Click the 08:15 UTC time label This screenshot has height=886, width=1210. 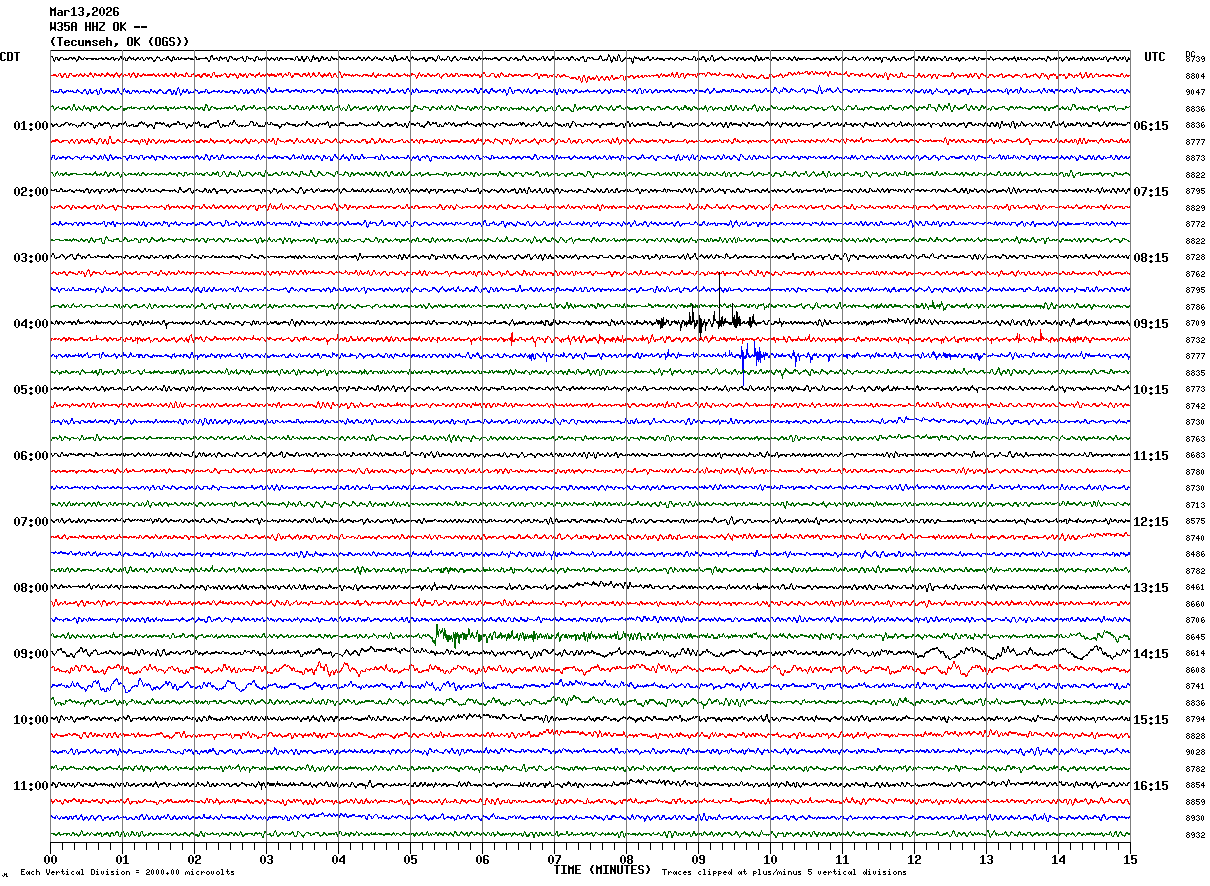(x=1151, y=258)
